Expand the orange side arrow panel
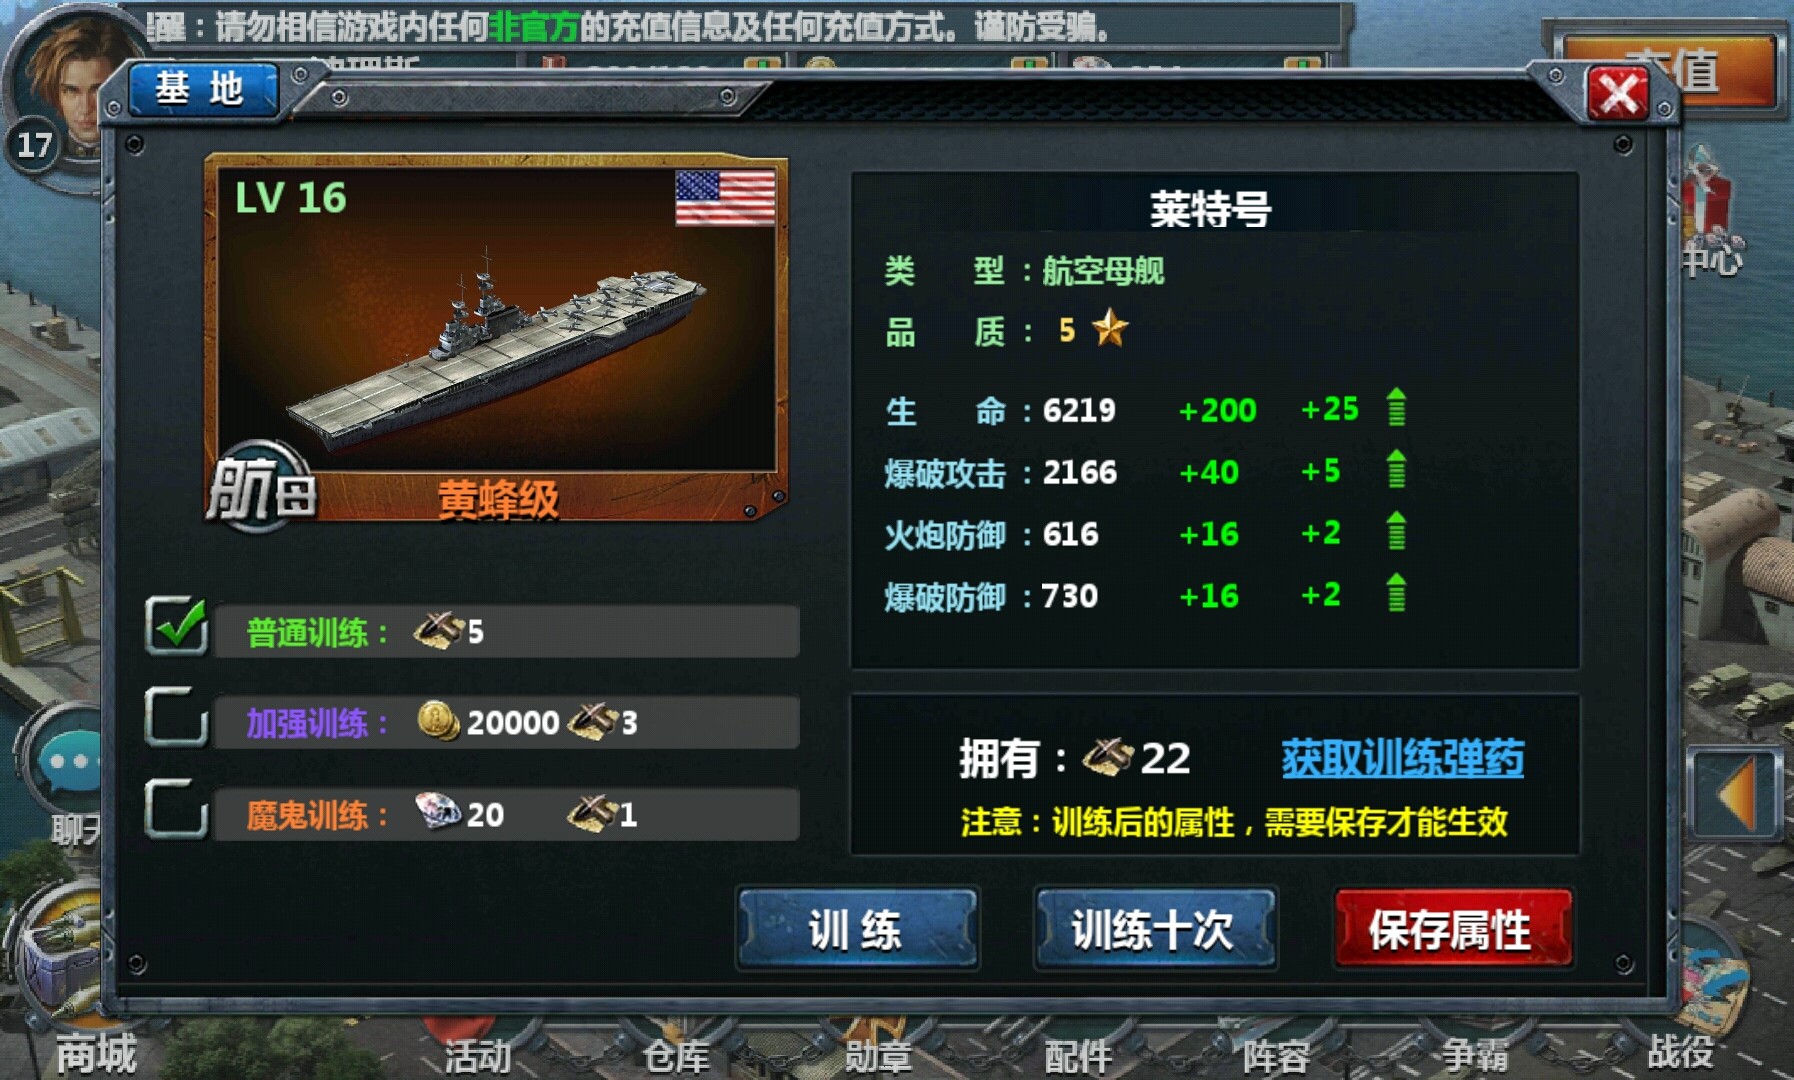This screenshot has width=1794, height=1080. (1738, 793)
